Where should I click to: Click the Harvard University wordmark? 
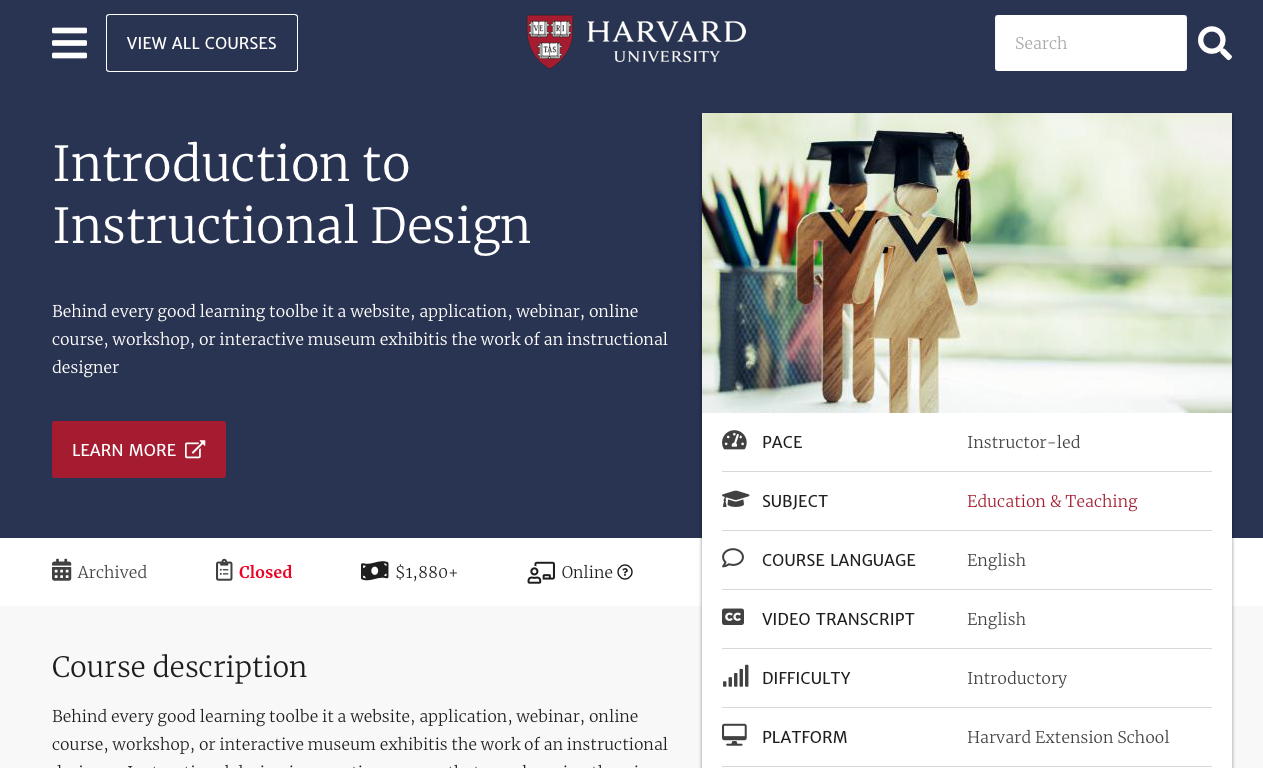click(666, 42)
